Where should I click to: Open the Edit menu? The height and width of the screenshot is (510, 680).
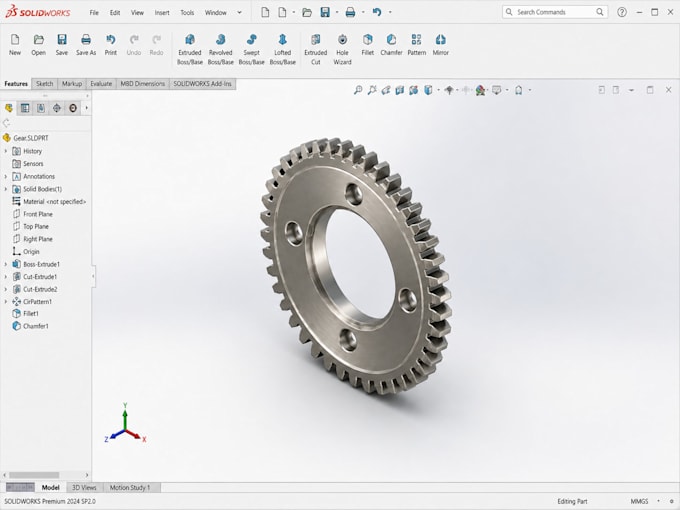click(115, 13)
